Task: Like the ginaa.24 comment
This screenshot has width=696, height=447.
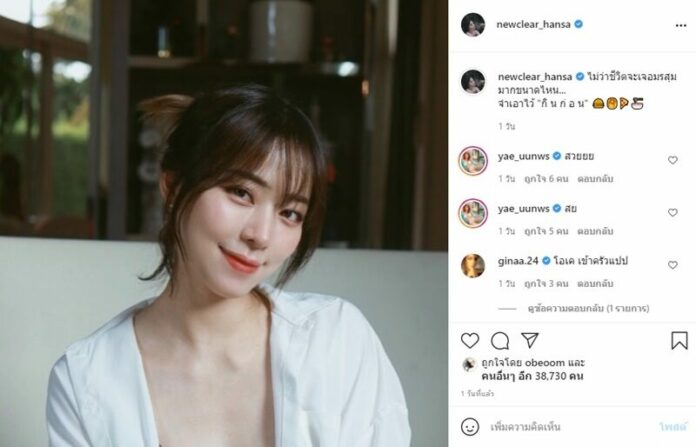Action: [673, 265]
